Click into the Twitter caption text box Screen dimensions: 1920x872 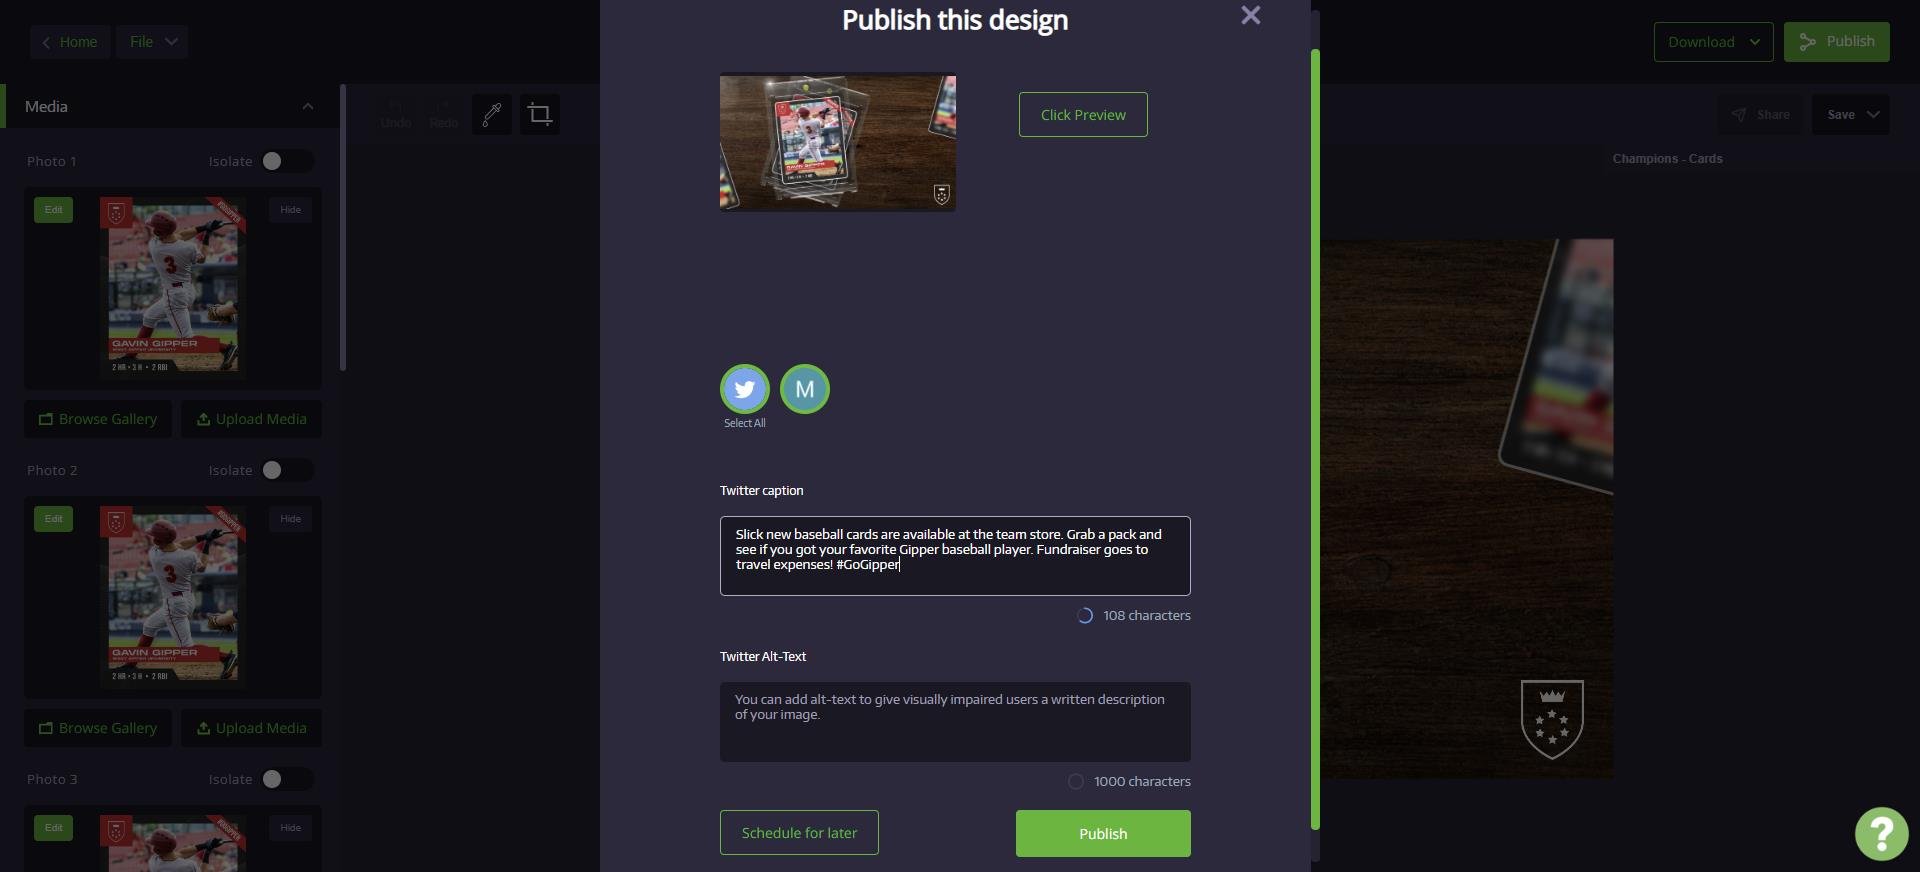(955, 556)
